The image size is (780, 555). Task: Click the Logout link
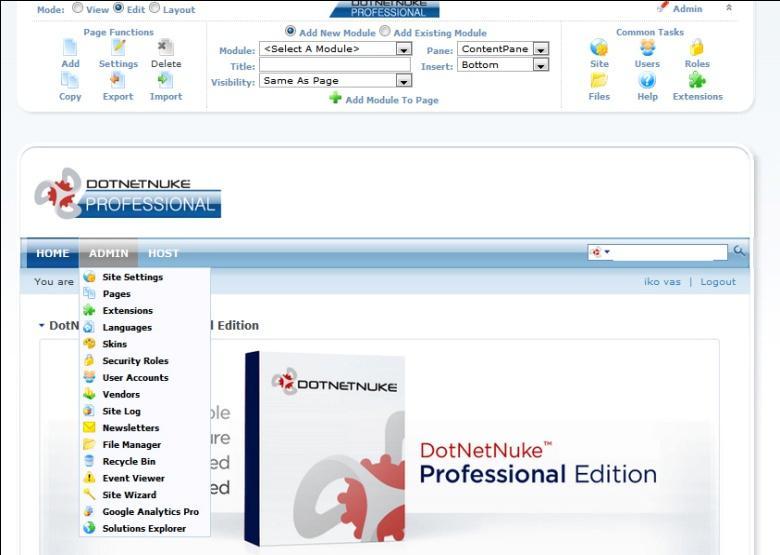pyautogui.click(x=718, y=281)
